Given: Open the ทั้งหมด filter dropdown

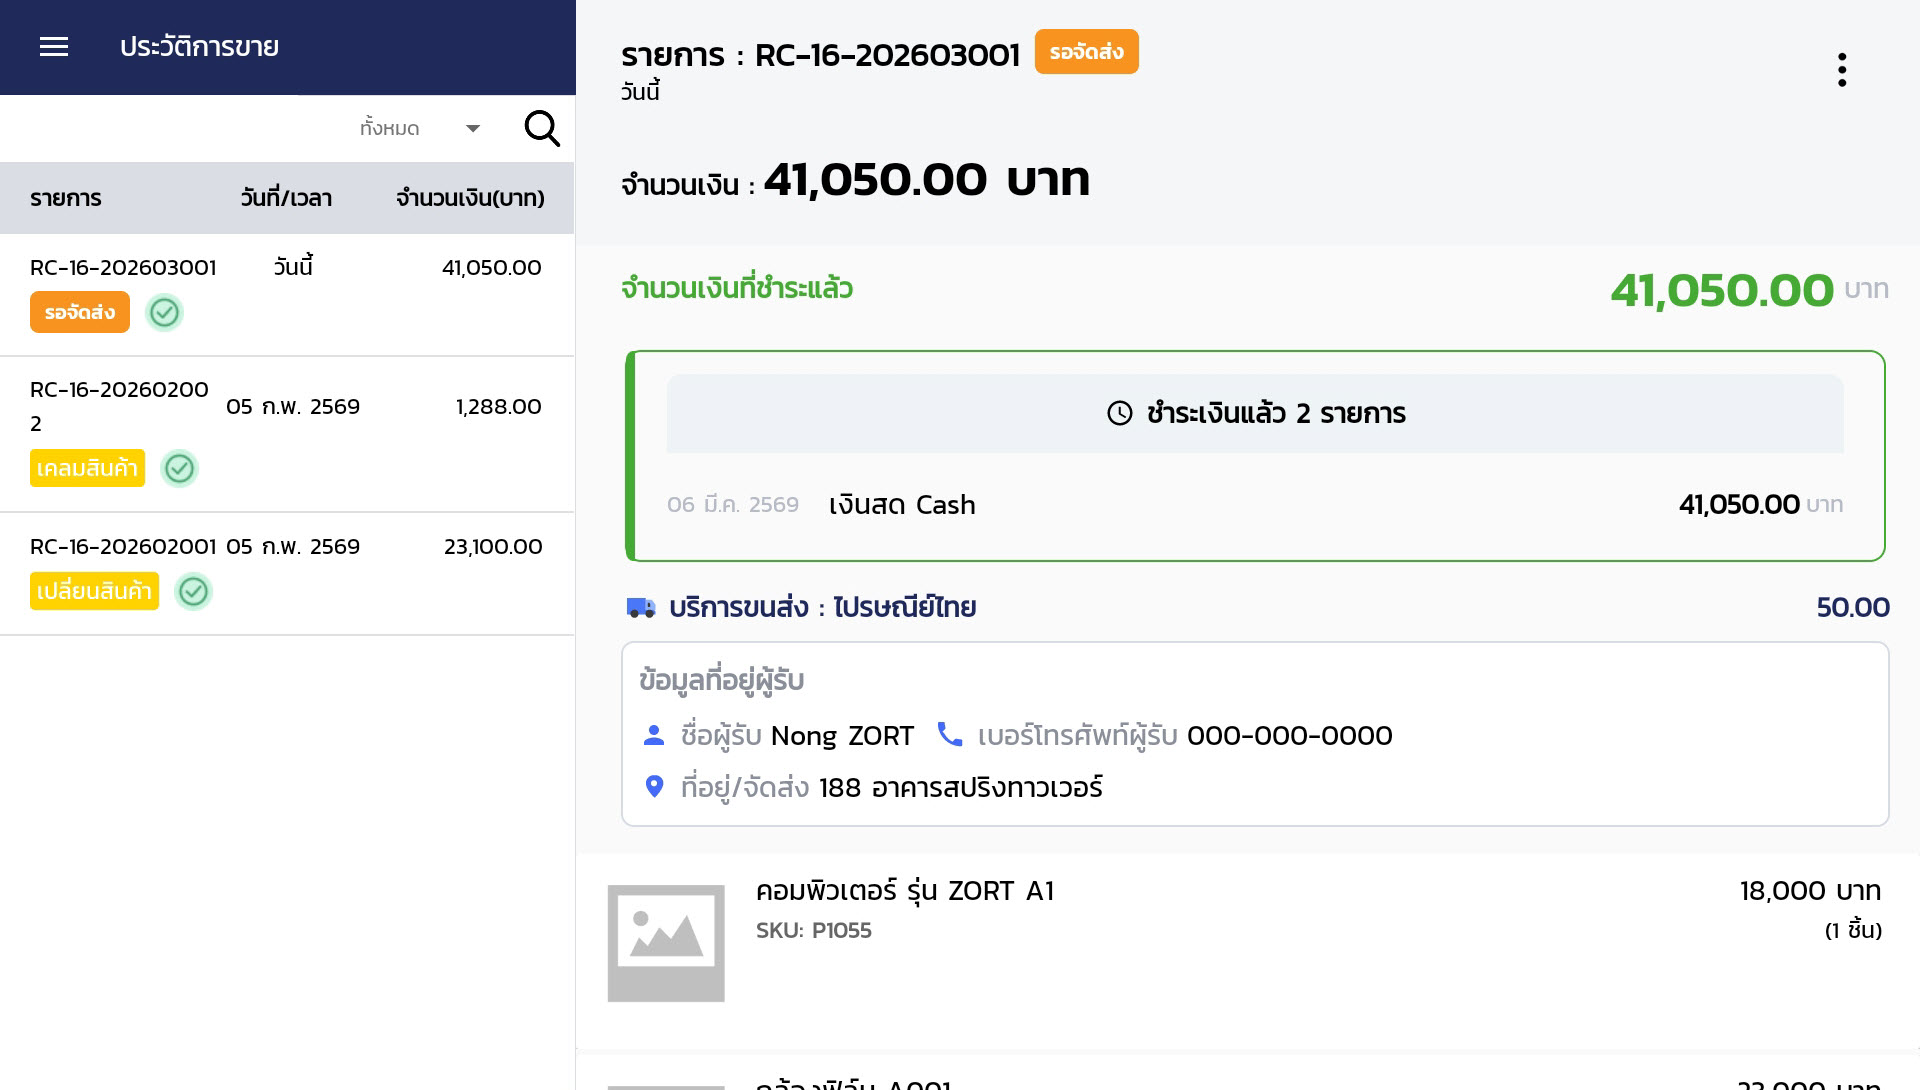Looking at the screenshot, I should [x=390, y=128].
